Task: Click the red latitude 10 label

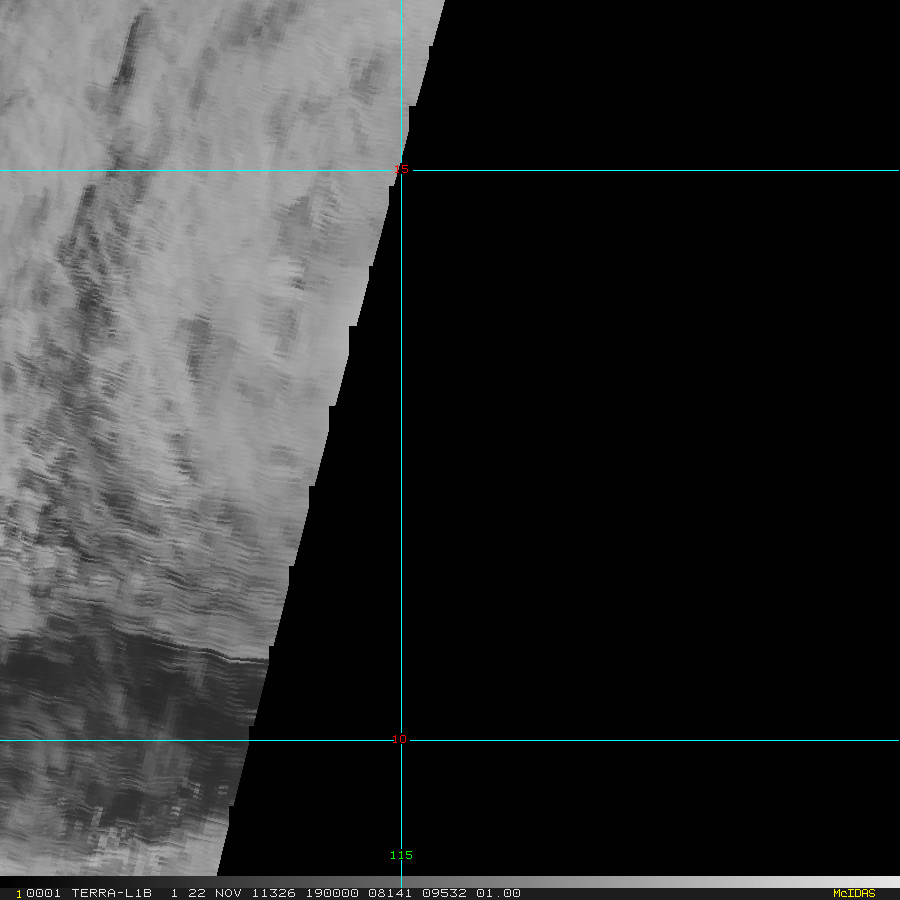Action: point(399,739)
